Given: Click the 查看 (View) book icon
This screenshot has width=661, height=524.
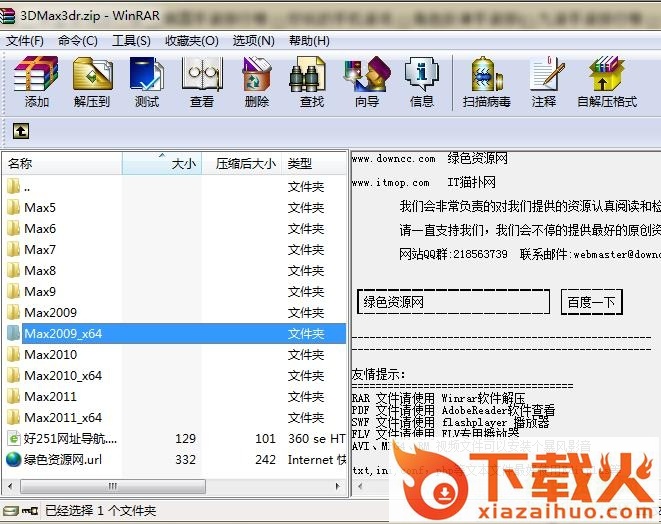Looking at the screenshot, I should (202, 74).
